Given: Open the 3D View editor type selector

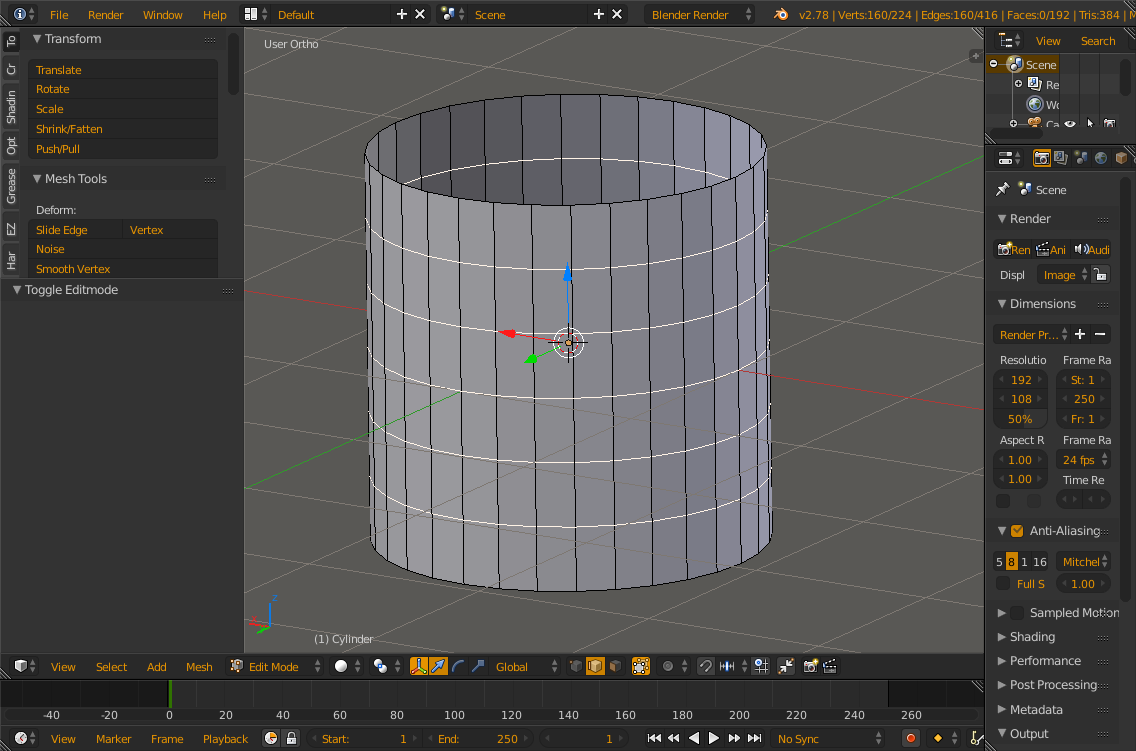Looking at the screenshot, I should coord(25,666).
